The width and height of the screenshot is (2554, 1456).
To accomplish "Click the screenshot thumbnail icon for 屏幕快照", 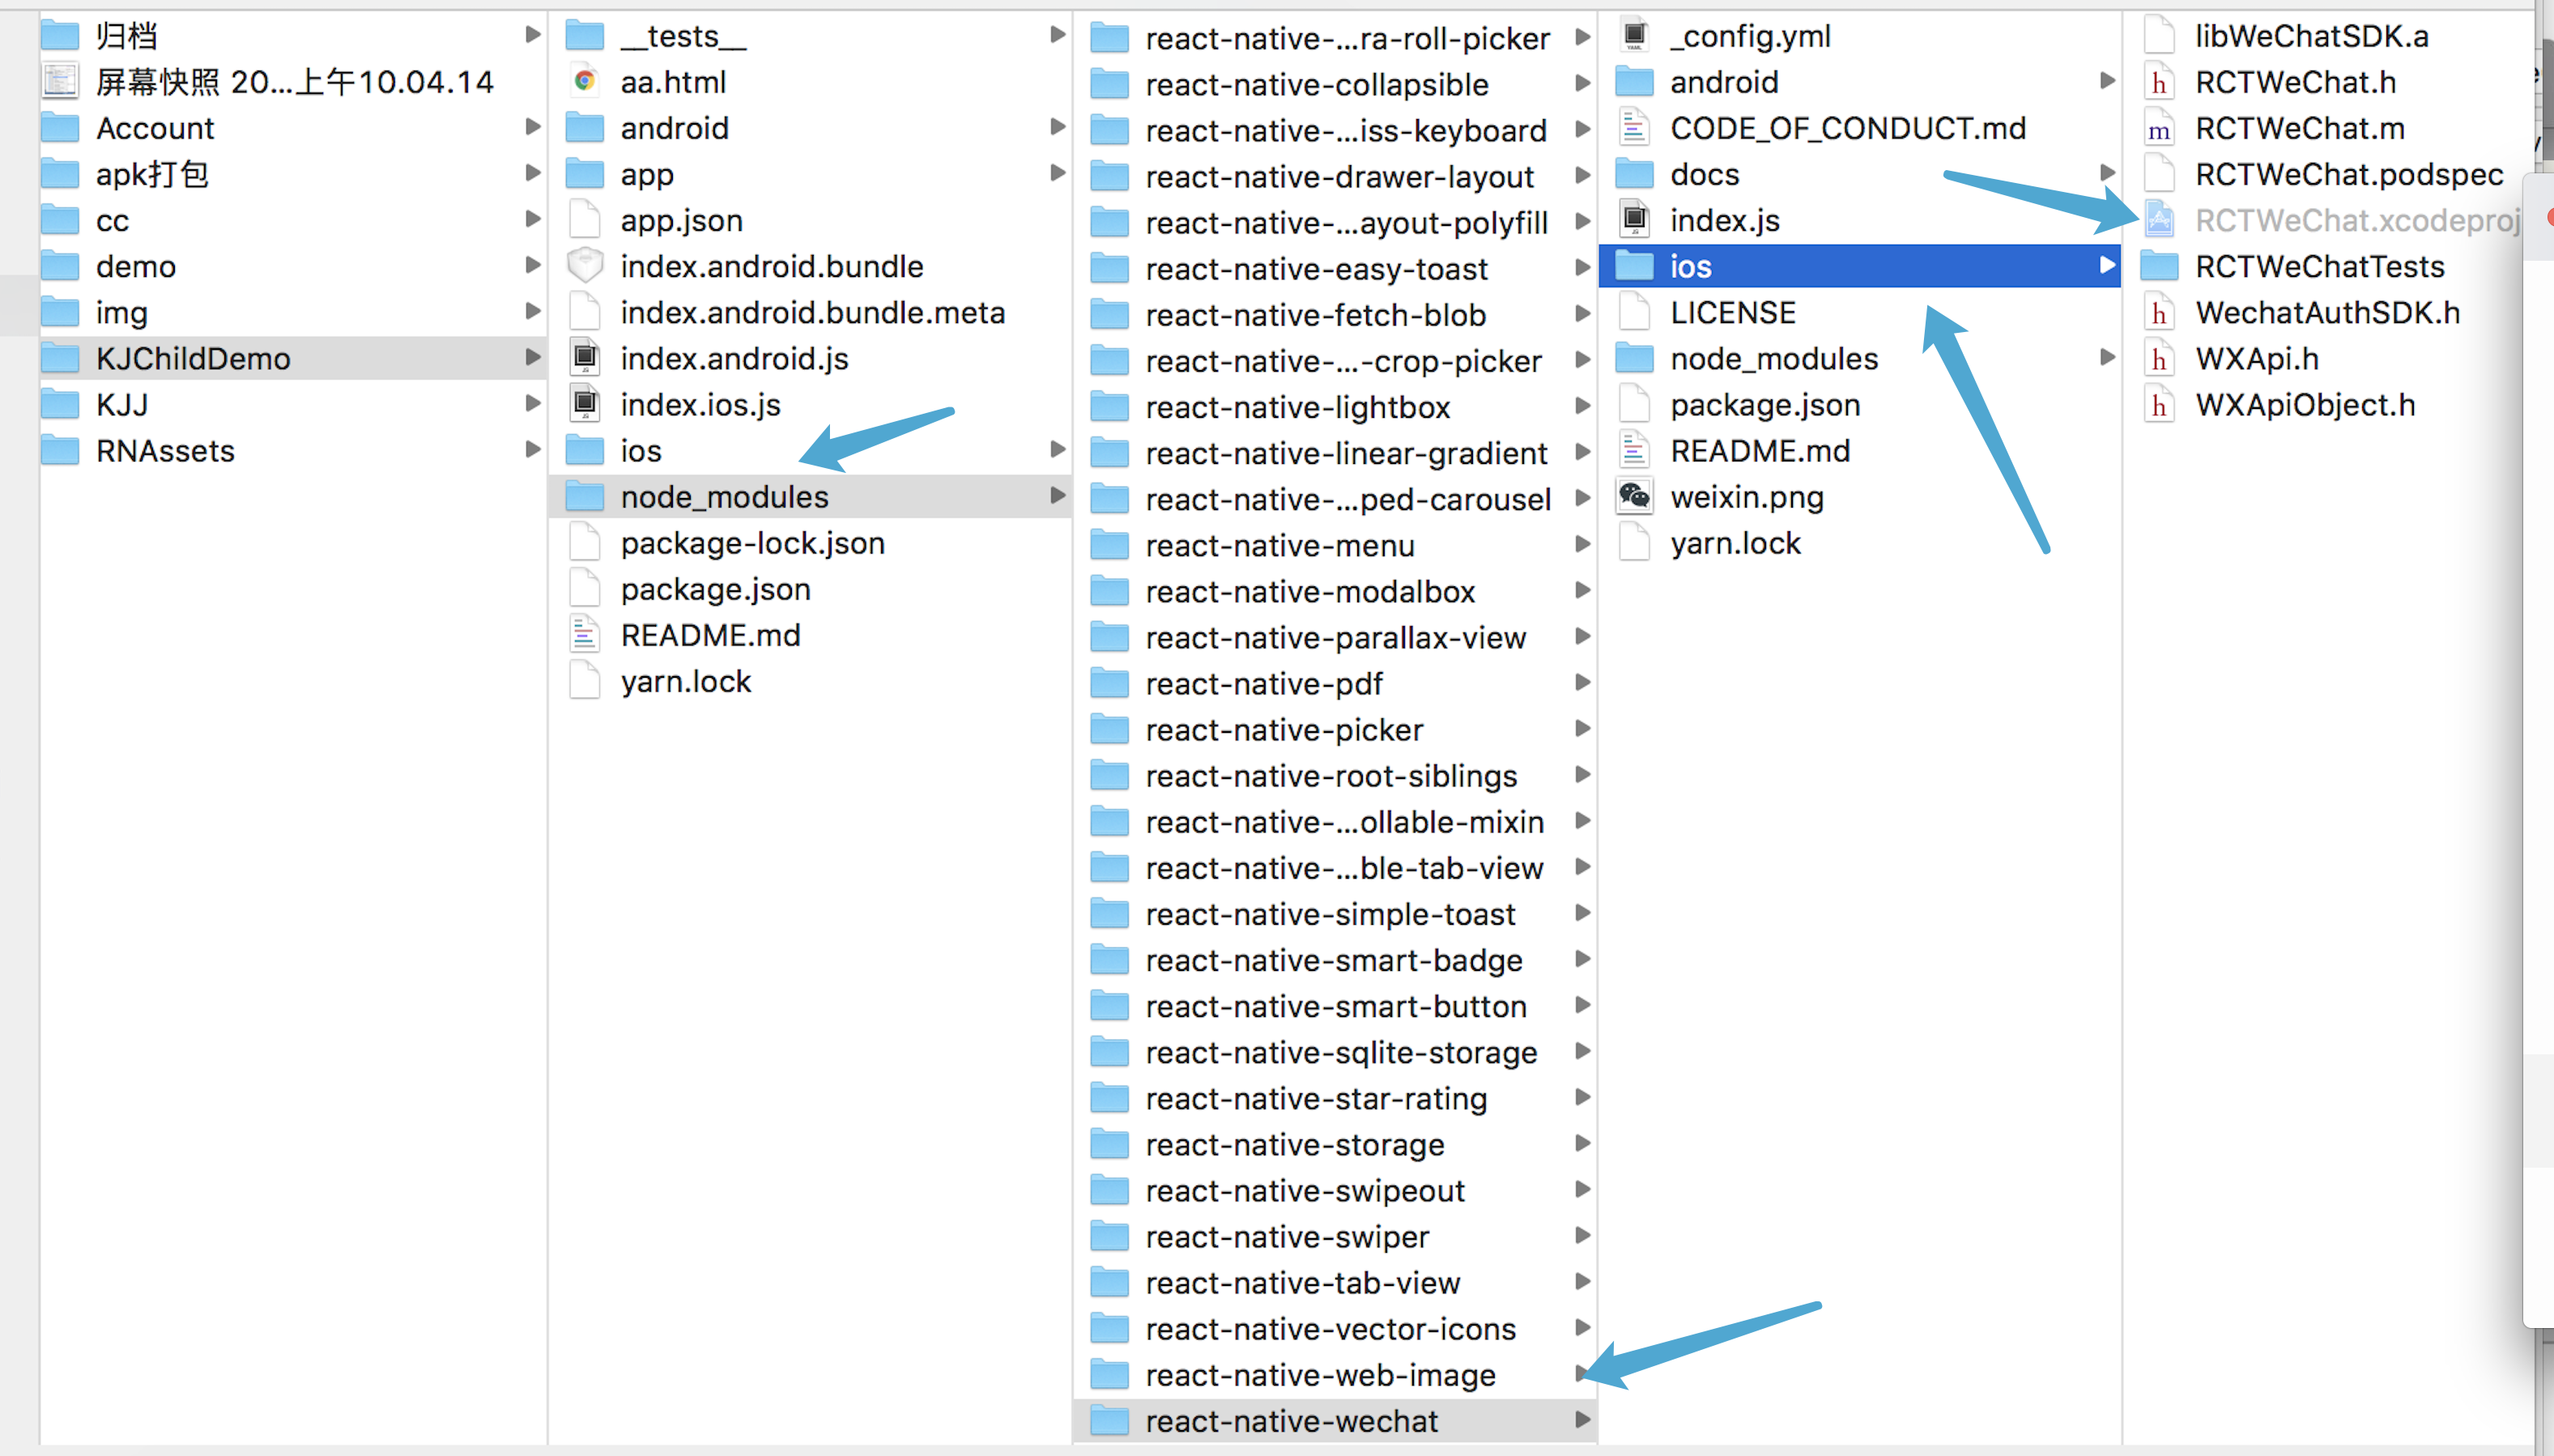I will 60,81.
